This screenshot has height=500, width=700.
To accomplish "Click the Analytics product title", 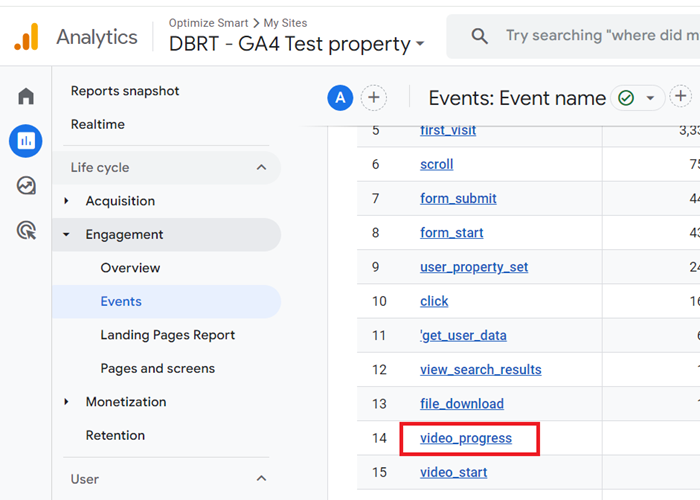I will pos(97,37).
